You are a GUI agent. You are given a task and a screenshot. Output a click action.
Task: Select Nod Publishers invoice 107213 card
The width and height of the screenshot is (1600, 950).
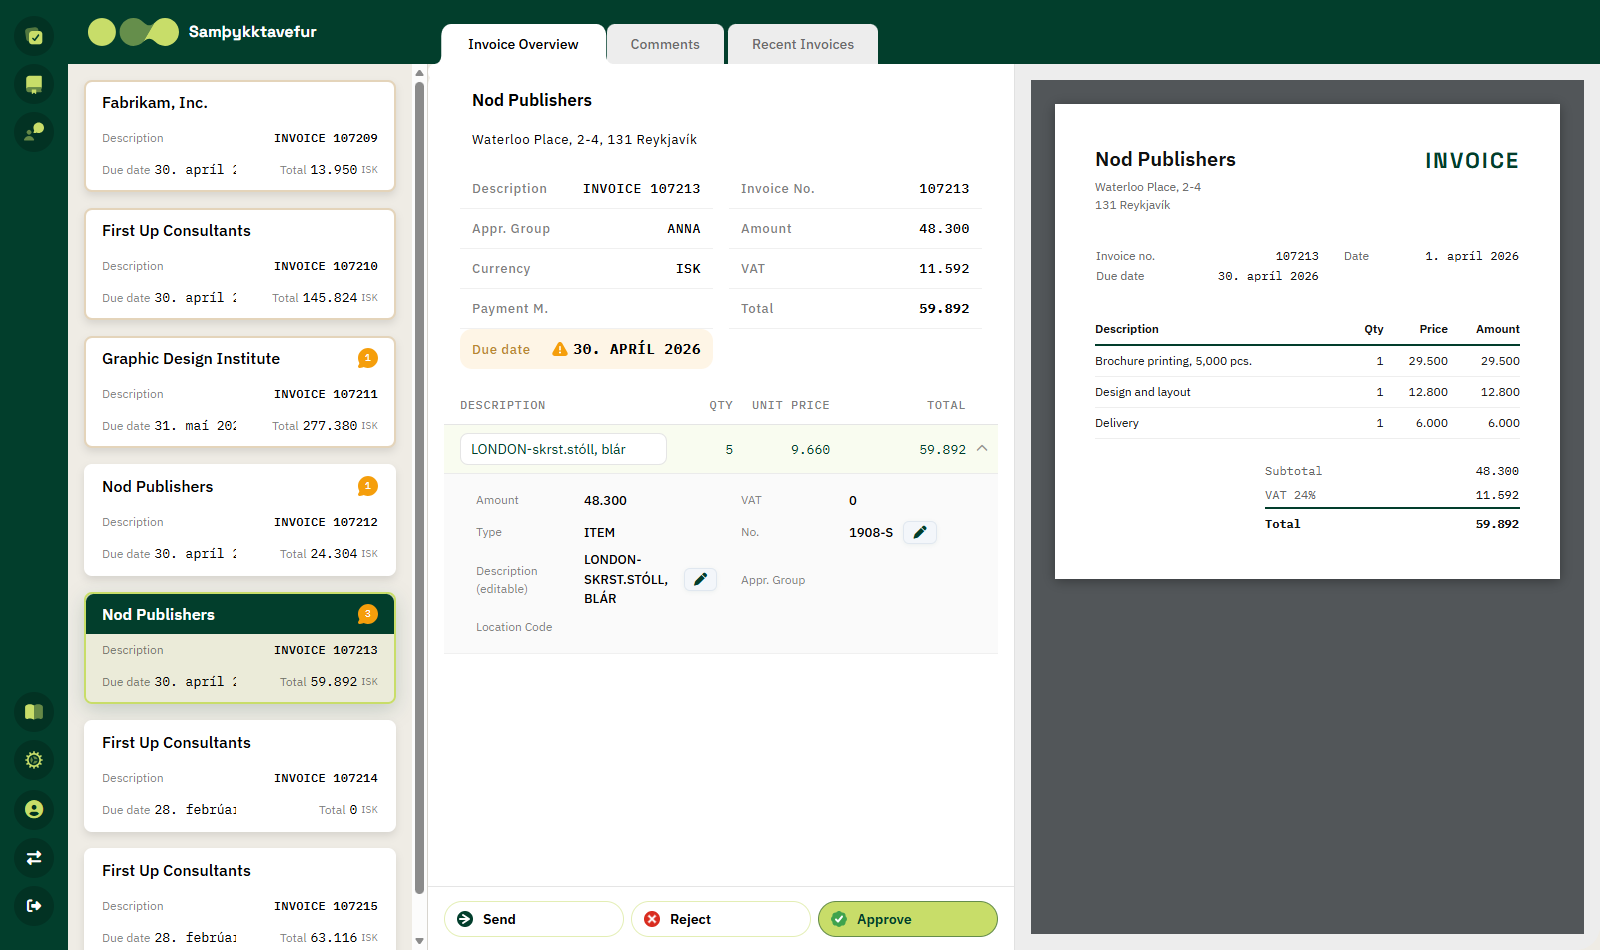240,648
